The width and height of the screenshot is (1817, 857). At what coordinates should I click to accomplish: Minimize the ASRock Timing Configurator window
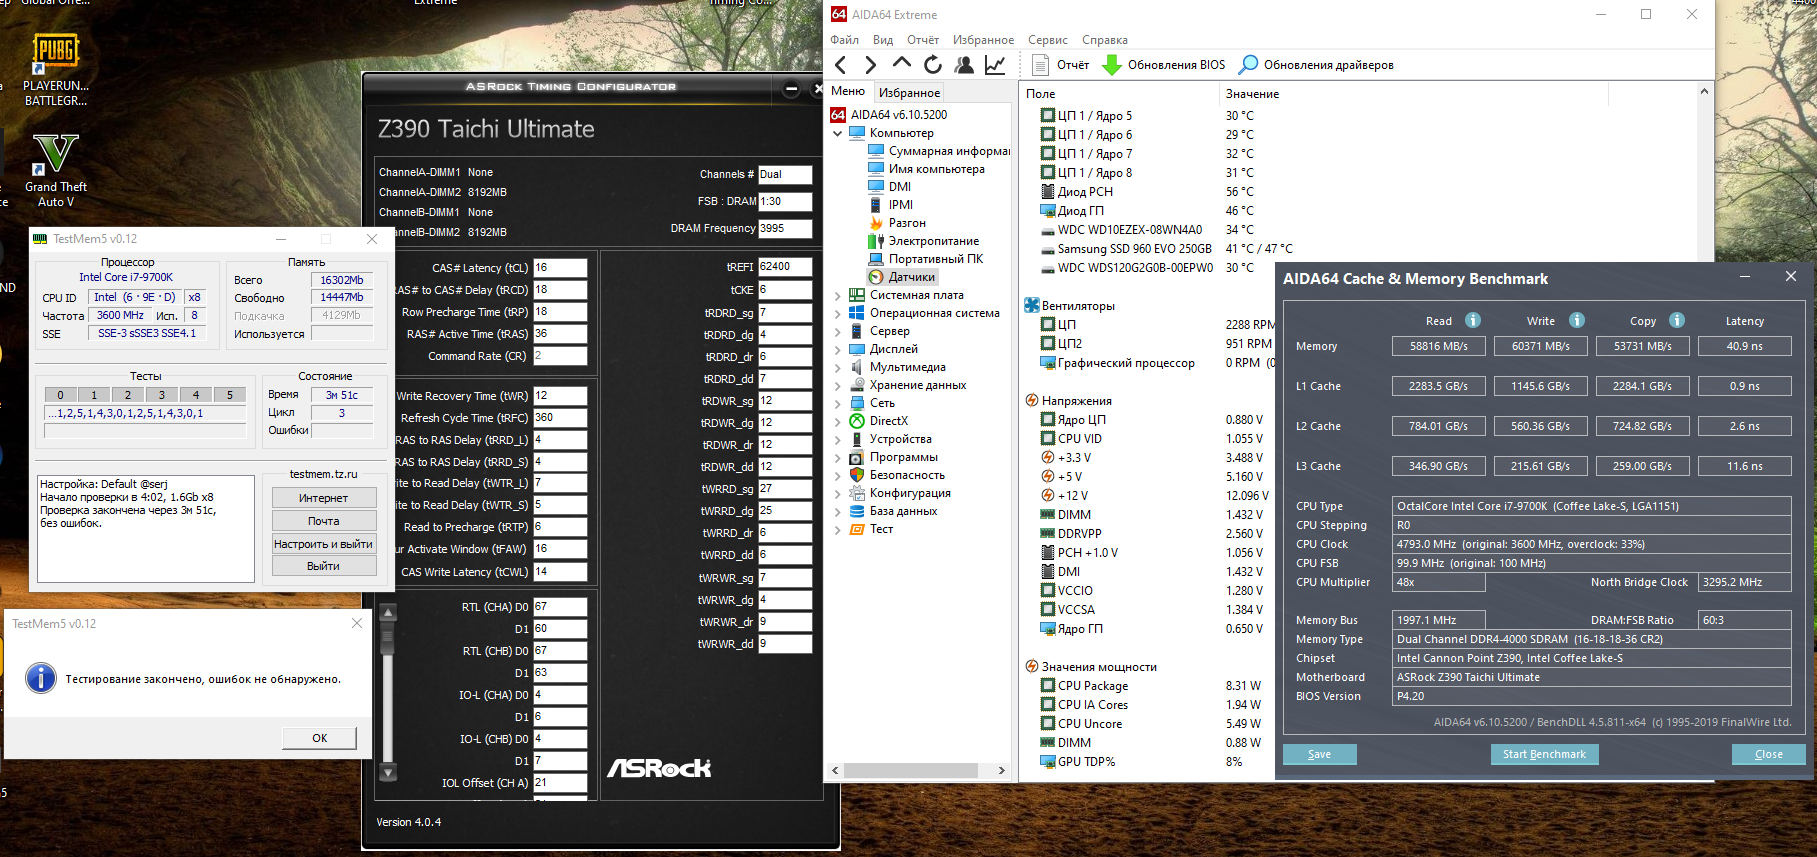coord(791,88)
